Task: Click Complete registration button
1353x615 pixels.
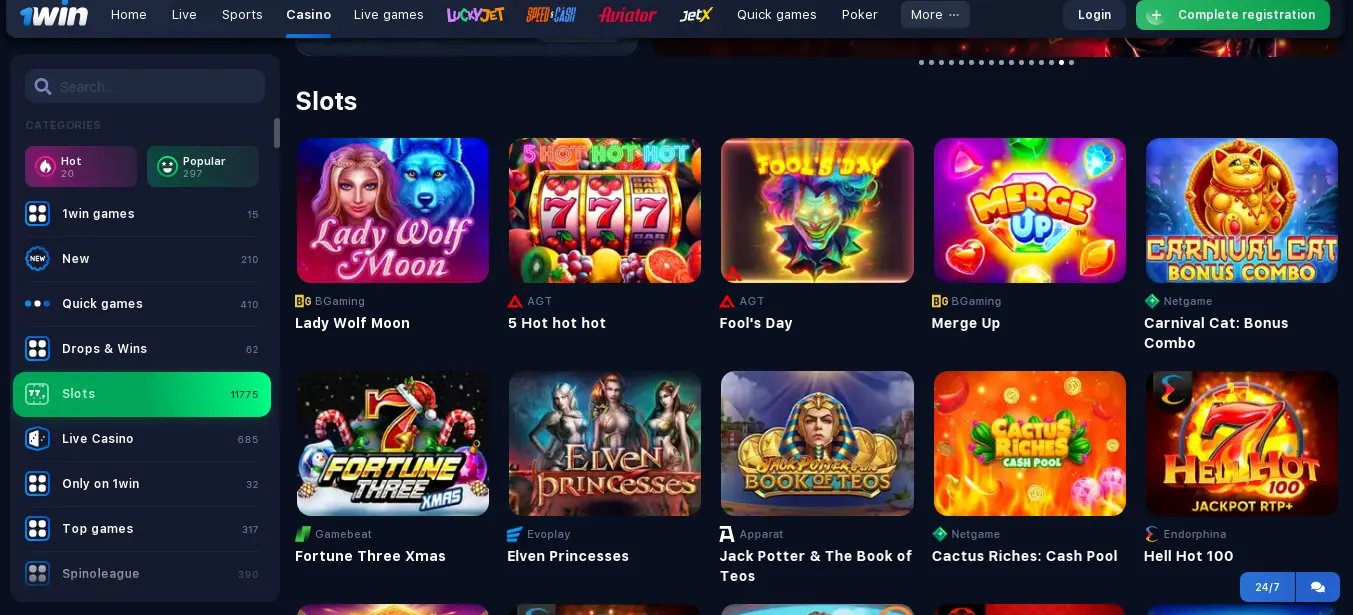Action: 1233,15
